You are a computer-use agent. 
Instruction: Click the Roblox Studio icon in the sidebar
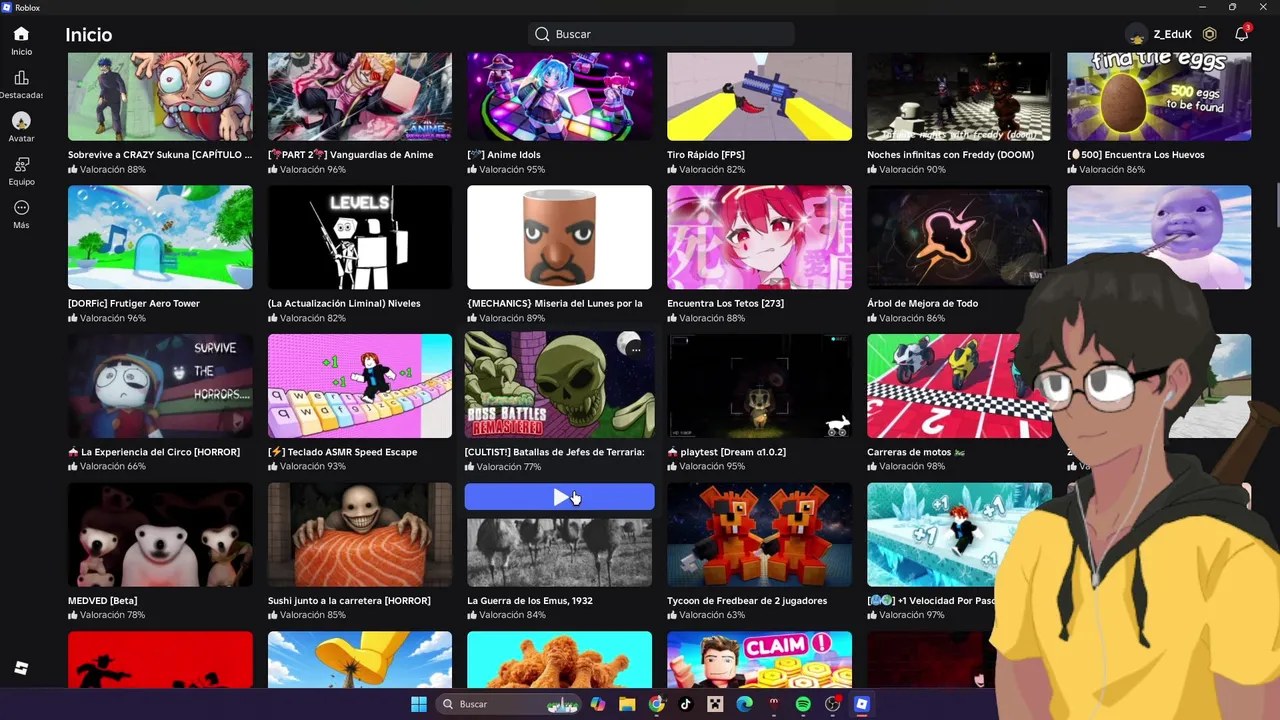click(x=21, y=668)
